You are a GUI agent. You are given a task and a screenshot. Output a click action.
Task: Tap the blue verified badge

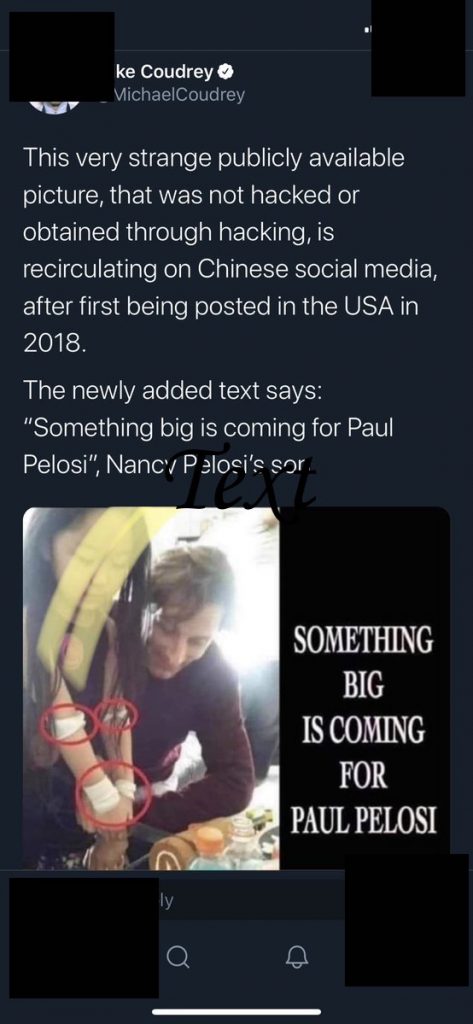point(227,71)
